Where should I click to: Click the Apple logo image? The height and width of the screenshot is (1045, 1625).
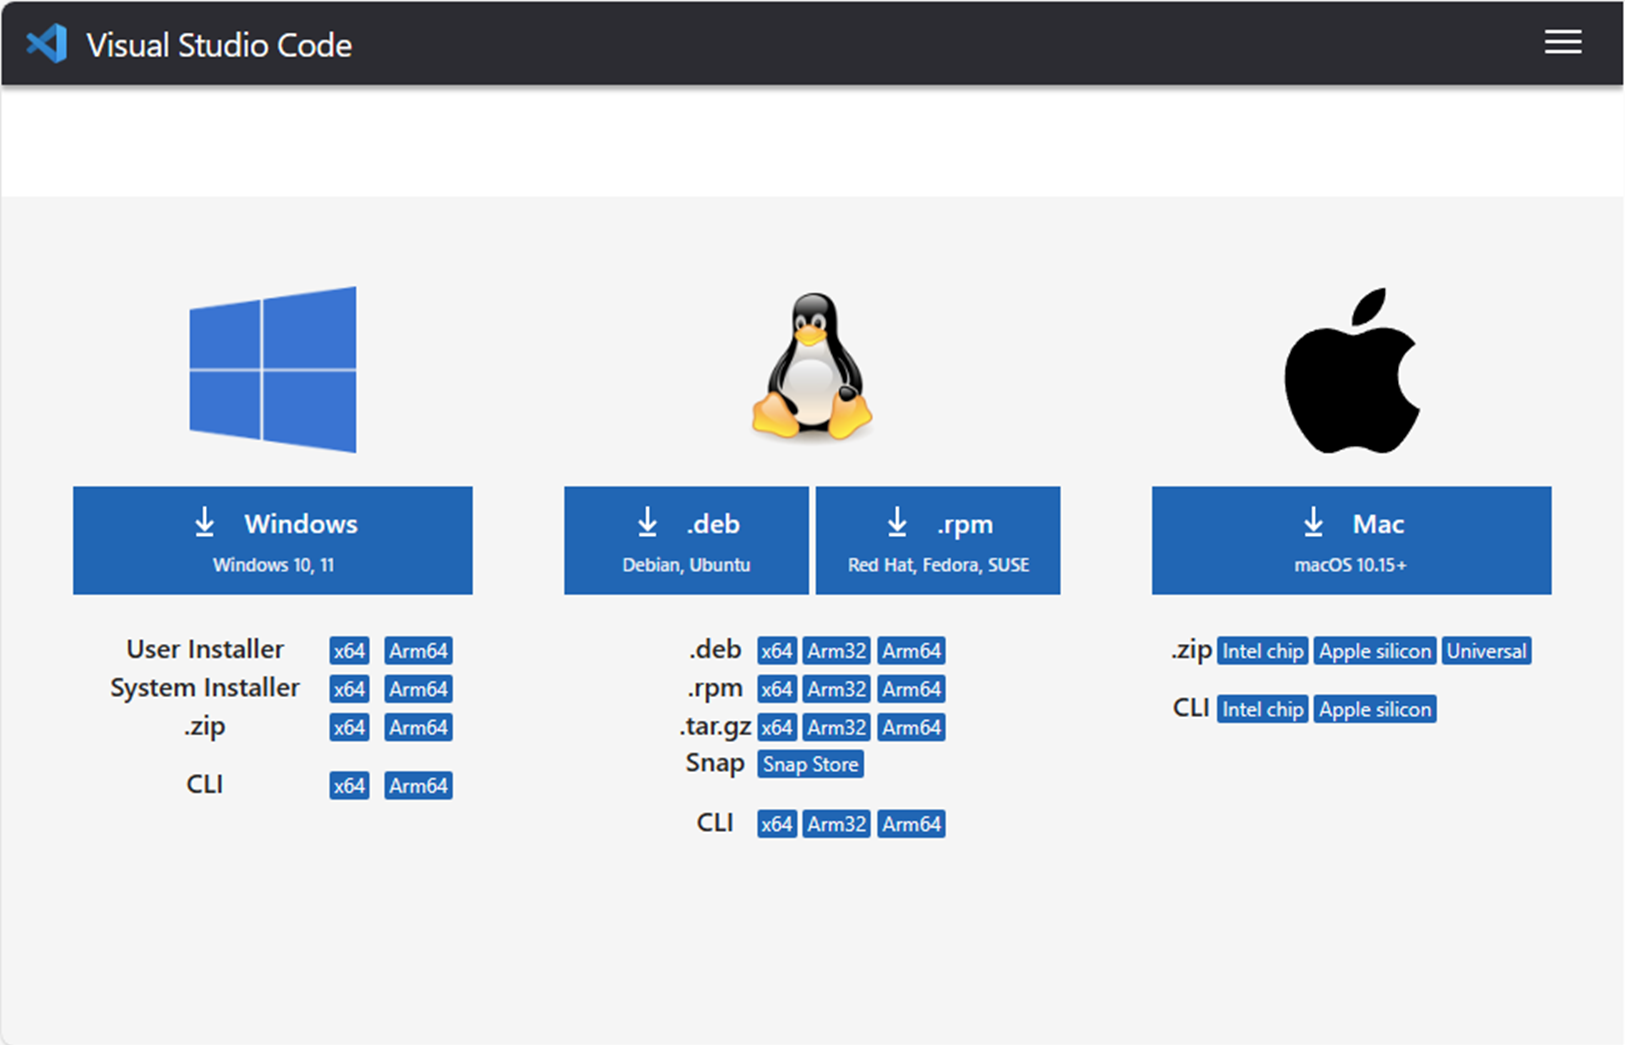click(x=1352, y=371)
